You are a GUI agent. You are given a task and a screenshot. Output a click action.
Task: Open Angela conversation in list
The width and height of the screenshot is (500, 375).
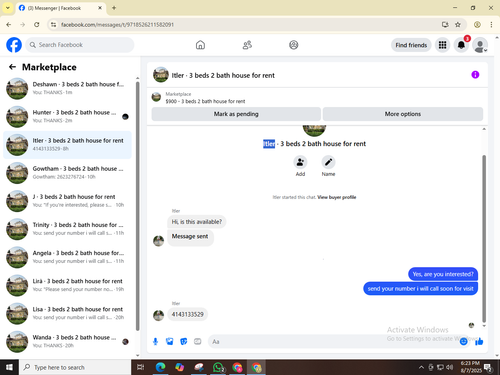coord(68,257)
